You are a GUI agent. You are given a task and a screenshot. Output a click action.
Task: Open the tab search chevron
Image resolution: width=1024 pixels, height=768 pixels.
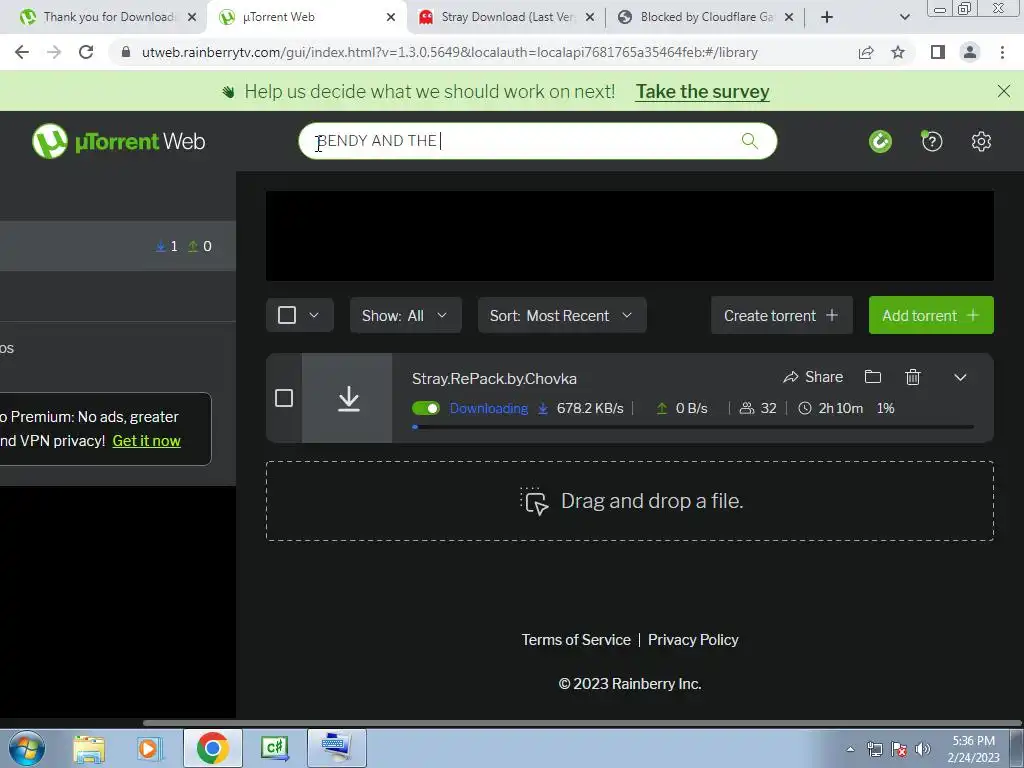coord(904,17)
